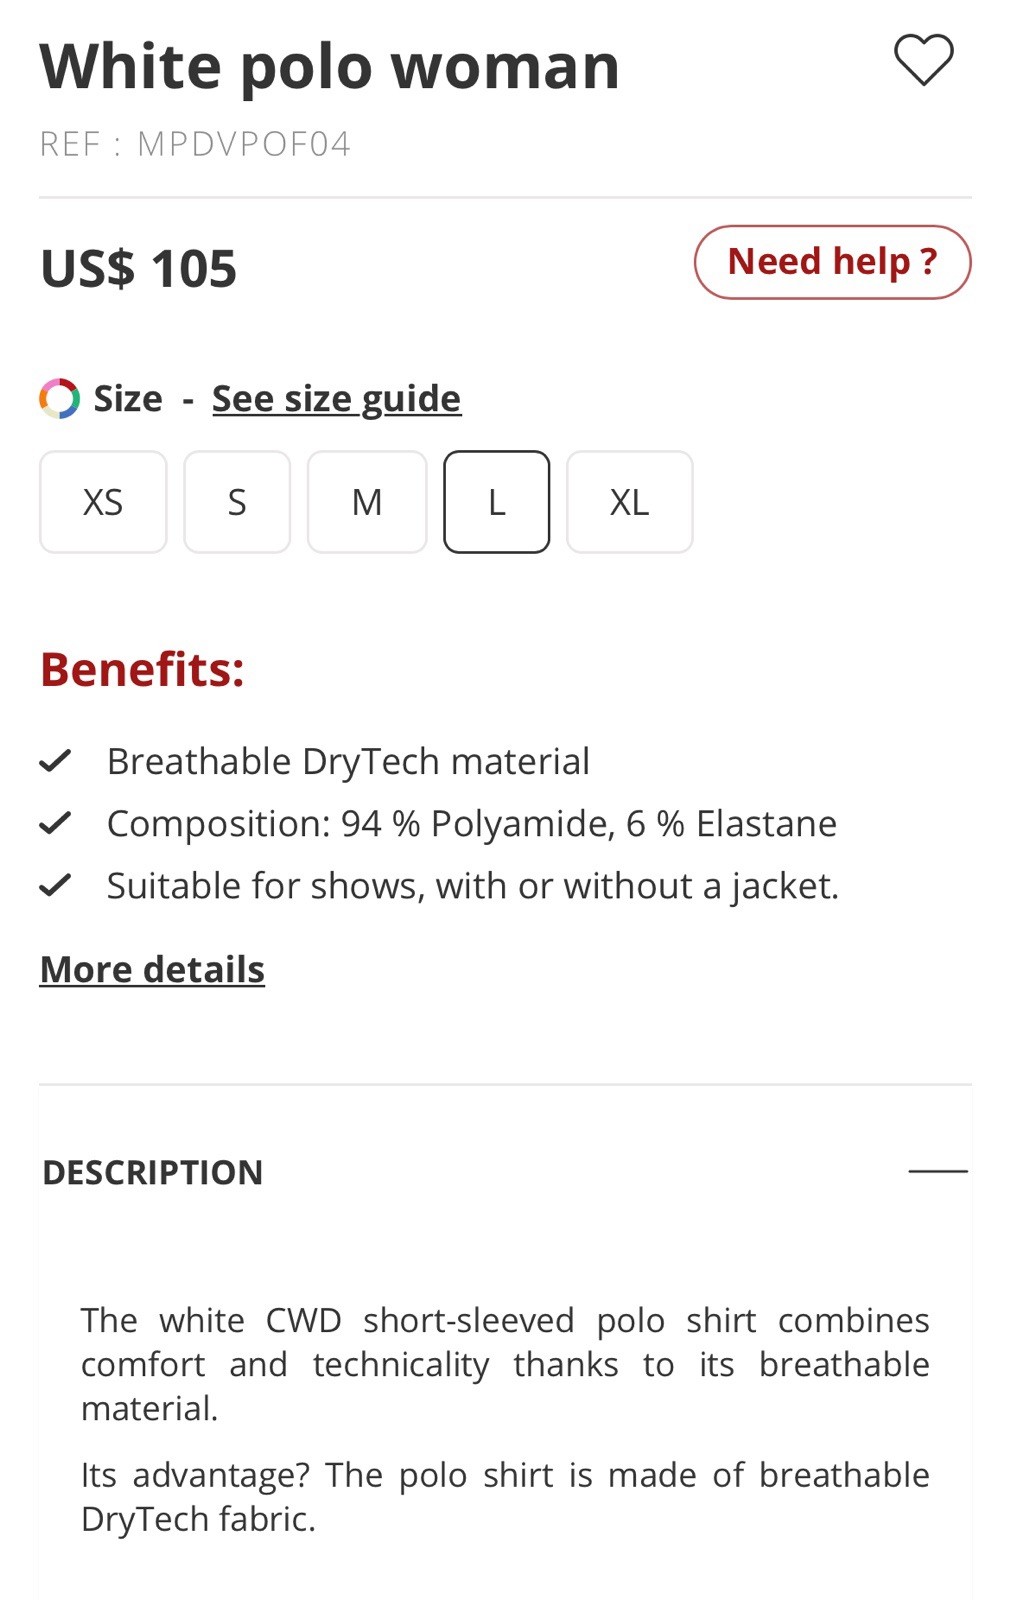This screenshot has height=1600, width=1011.
Task: Select the highlighted L size box
Action: (496, 502)
